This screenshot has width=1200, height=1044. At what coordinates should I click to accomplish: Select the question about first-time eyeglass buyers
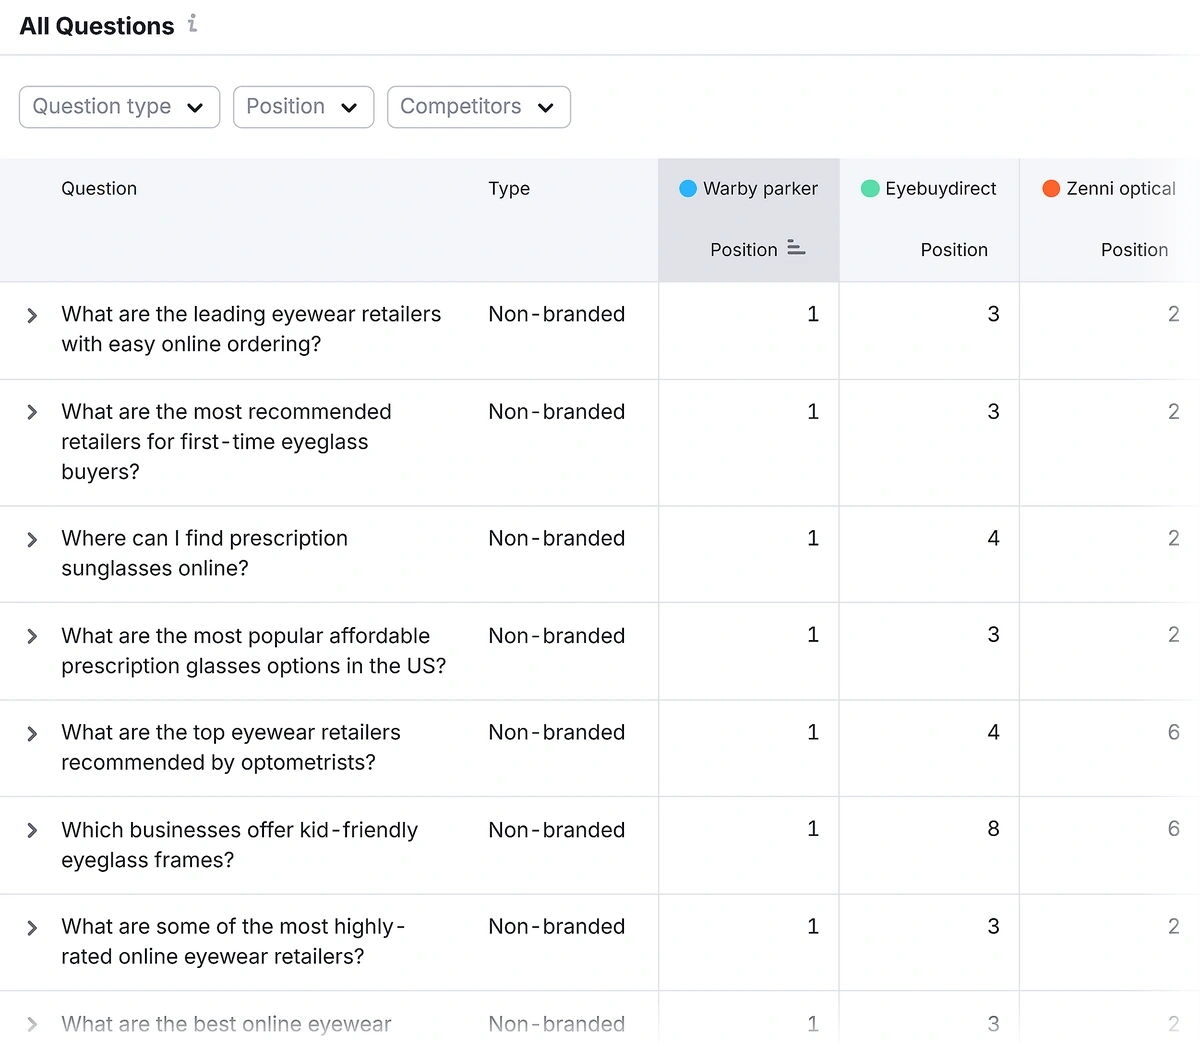coord(226,441)
